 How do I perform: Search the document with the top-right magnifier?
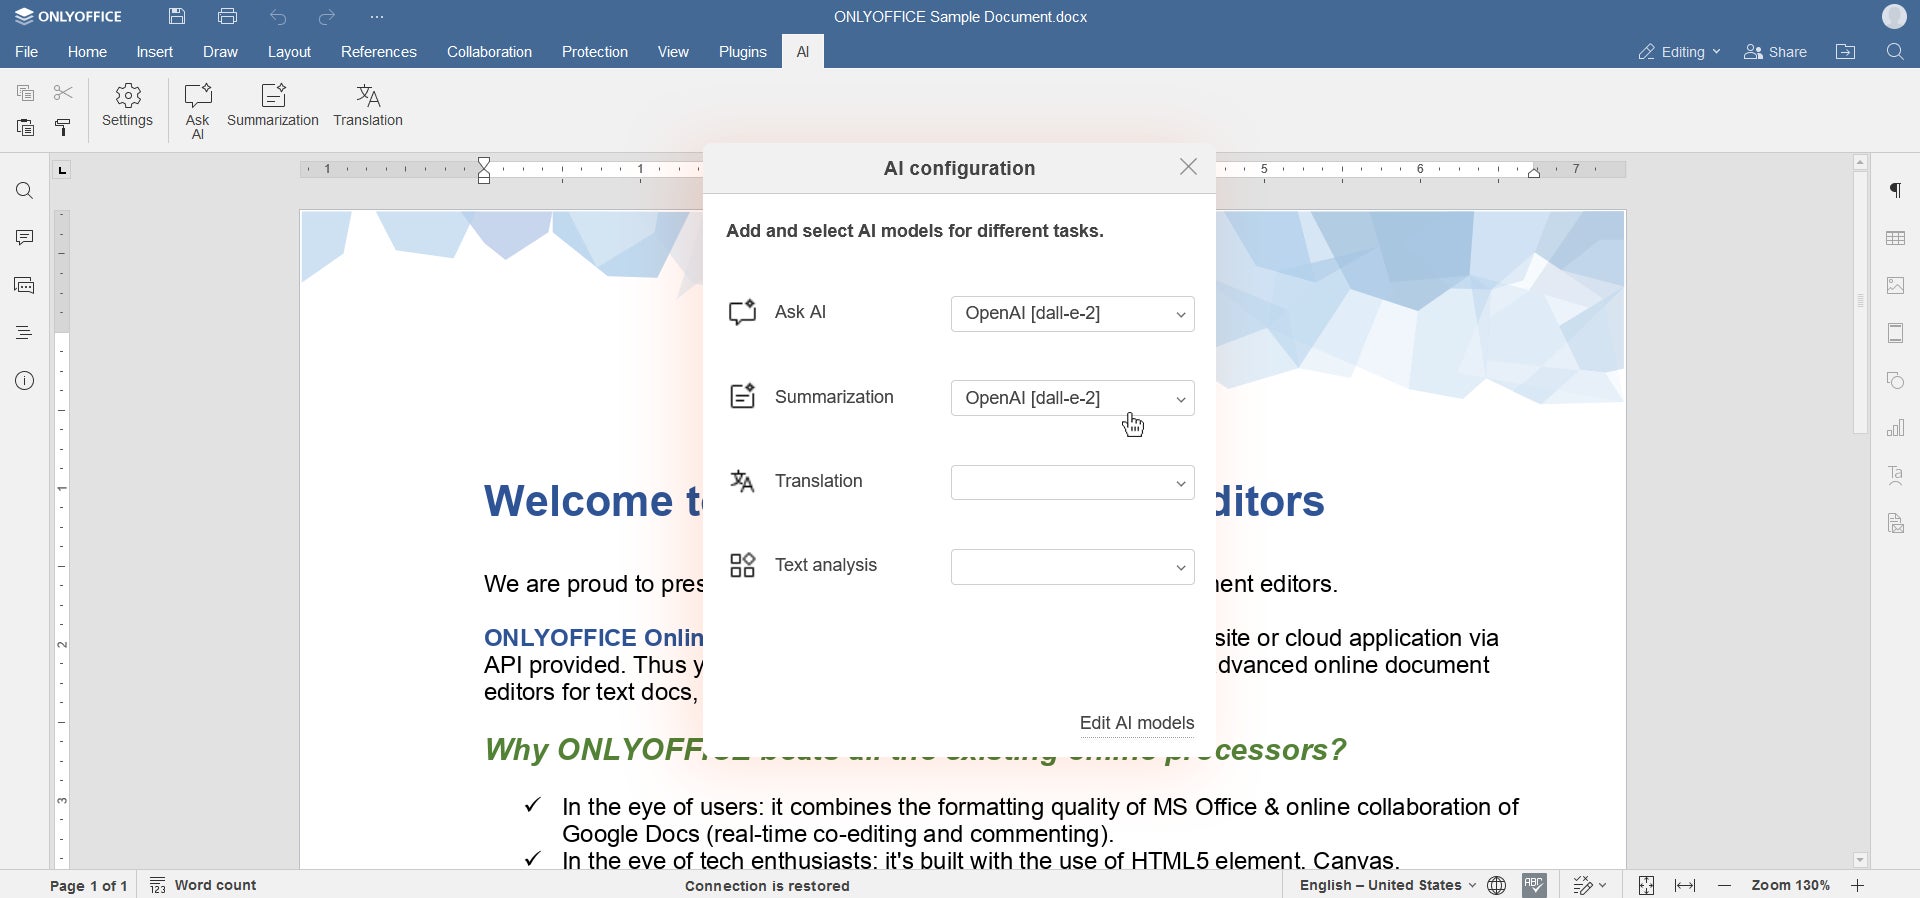[1895, 52]
